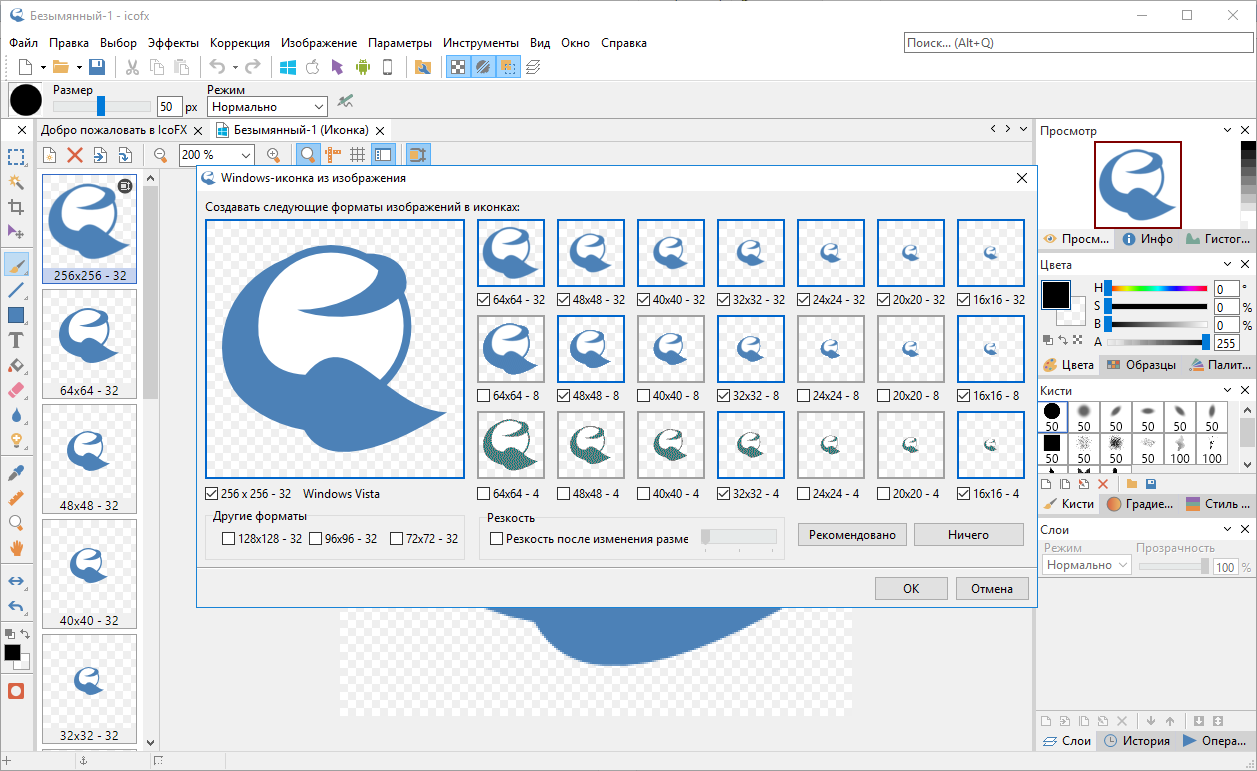
Task: Click the zoom in magnifier icon
Action: tap(273, 155)
